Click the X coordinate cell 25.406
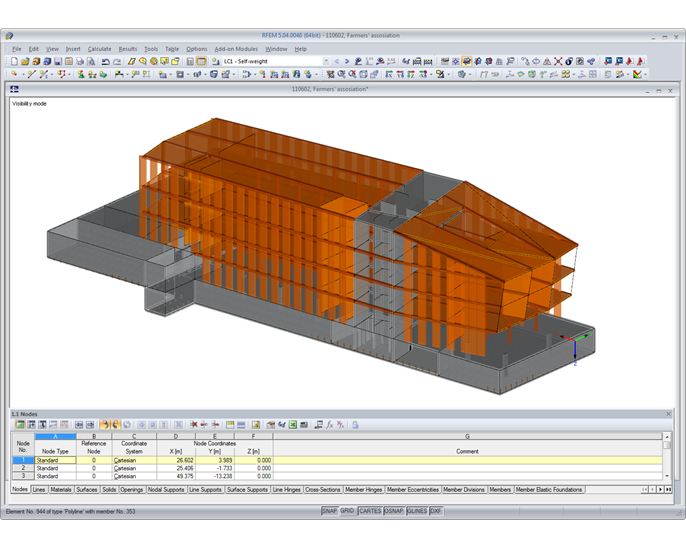 [176, 468]
